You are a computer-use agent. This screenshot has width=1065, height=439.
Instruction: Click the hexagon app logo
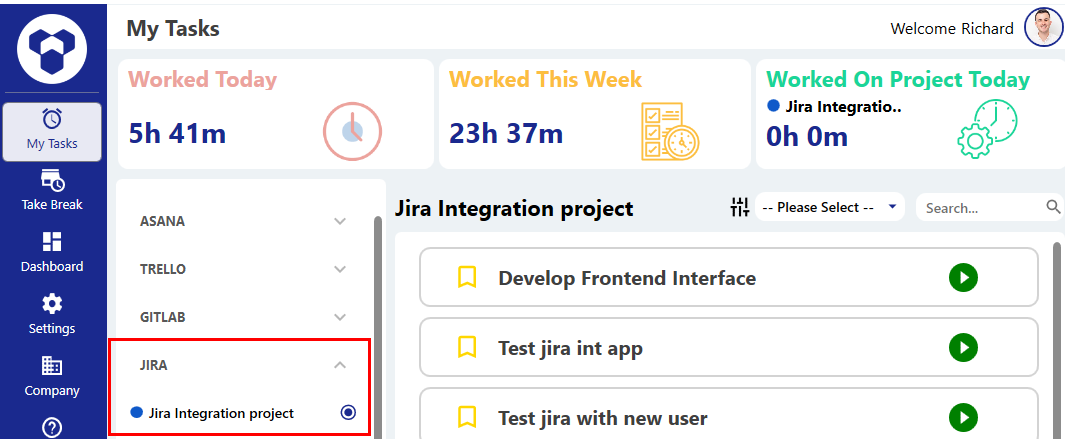(52, 48)
